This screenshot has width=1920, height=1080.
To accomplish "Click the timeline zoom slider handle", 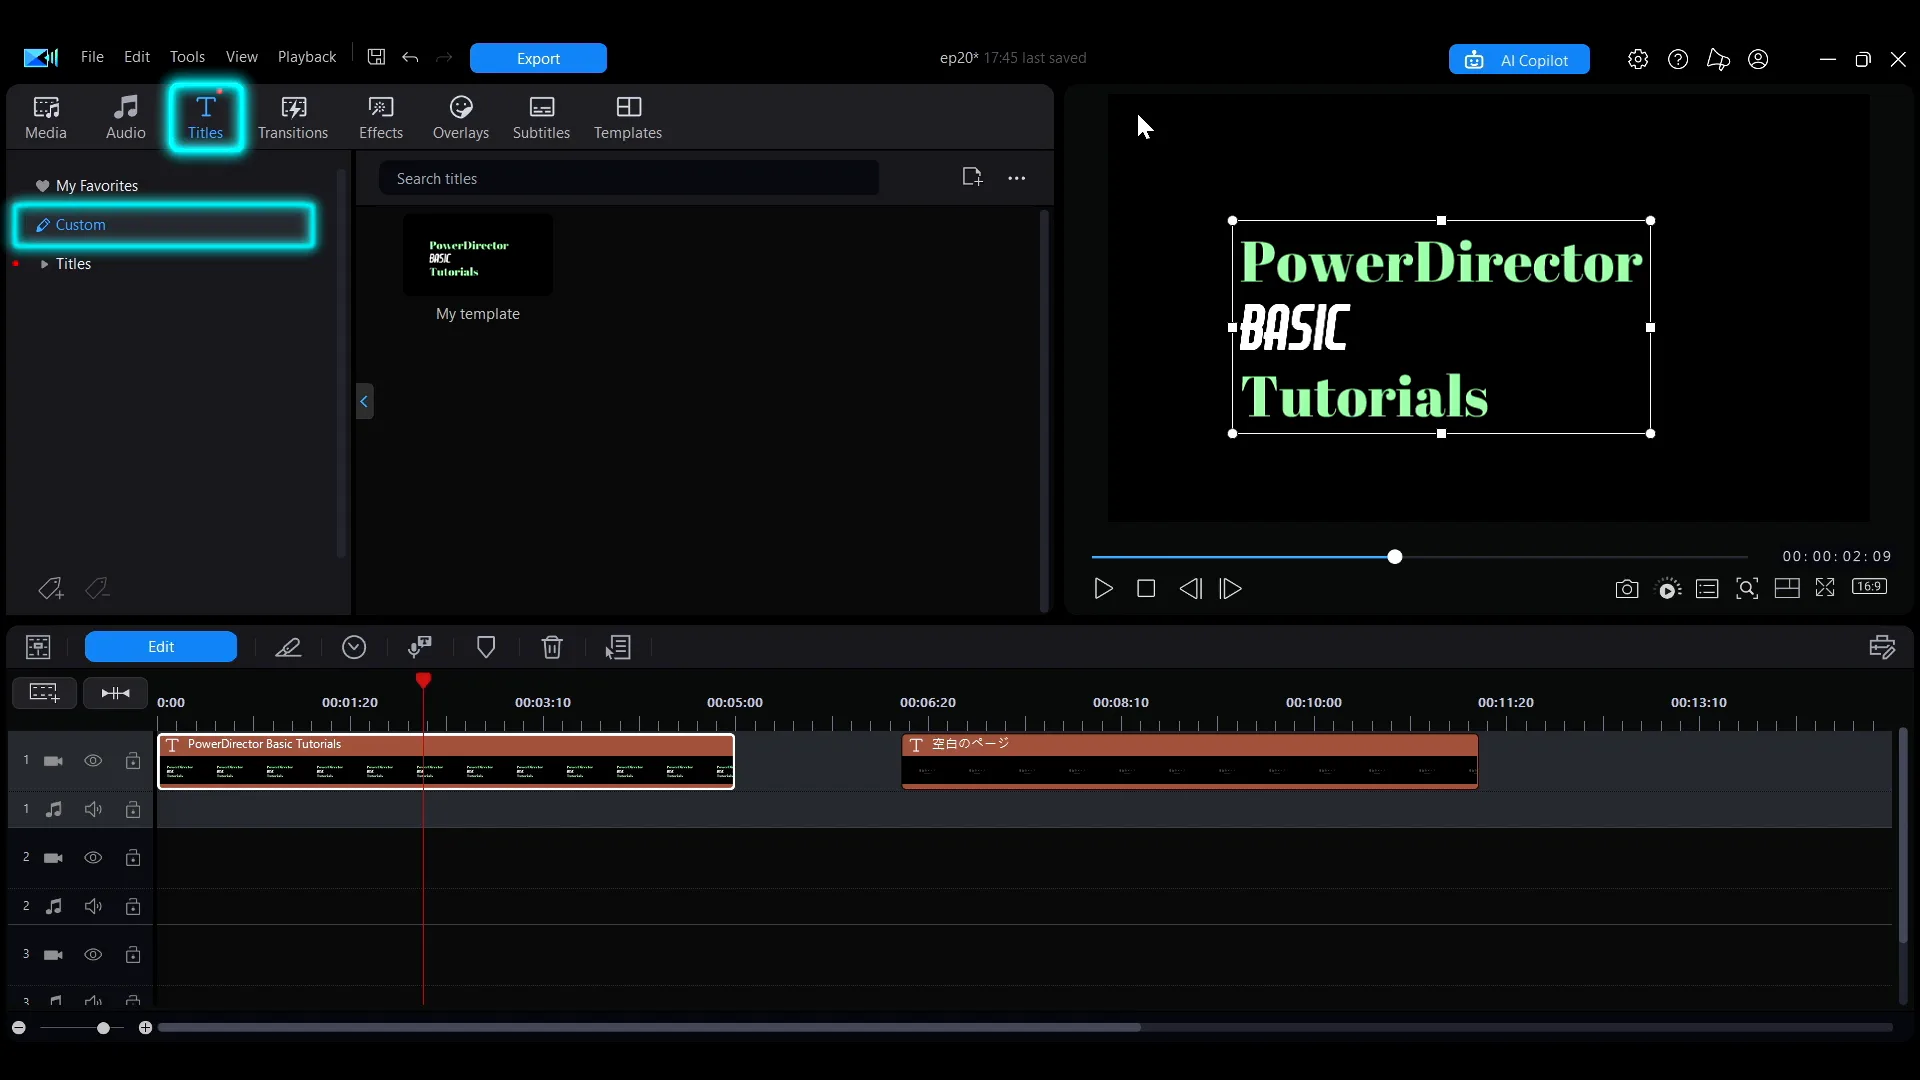I will click(103, 1028).
